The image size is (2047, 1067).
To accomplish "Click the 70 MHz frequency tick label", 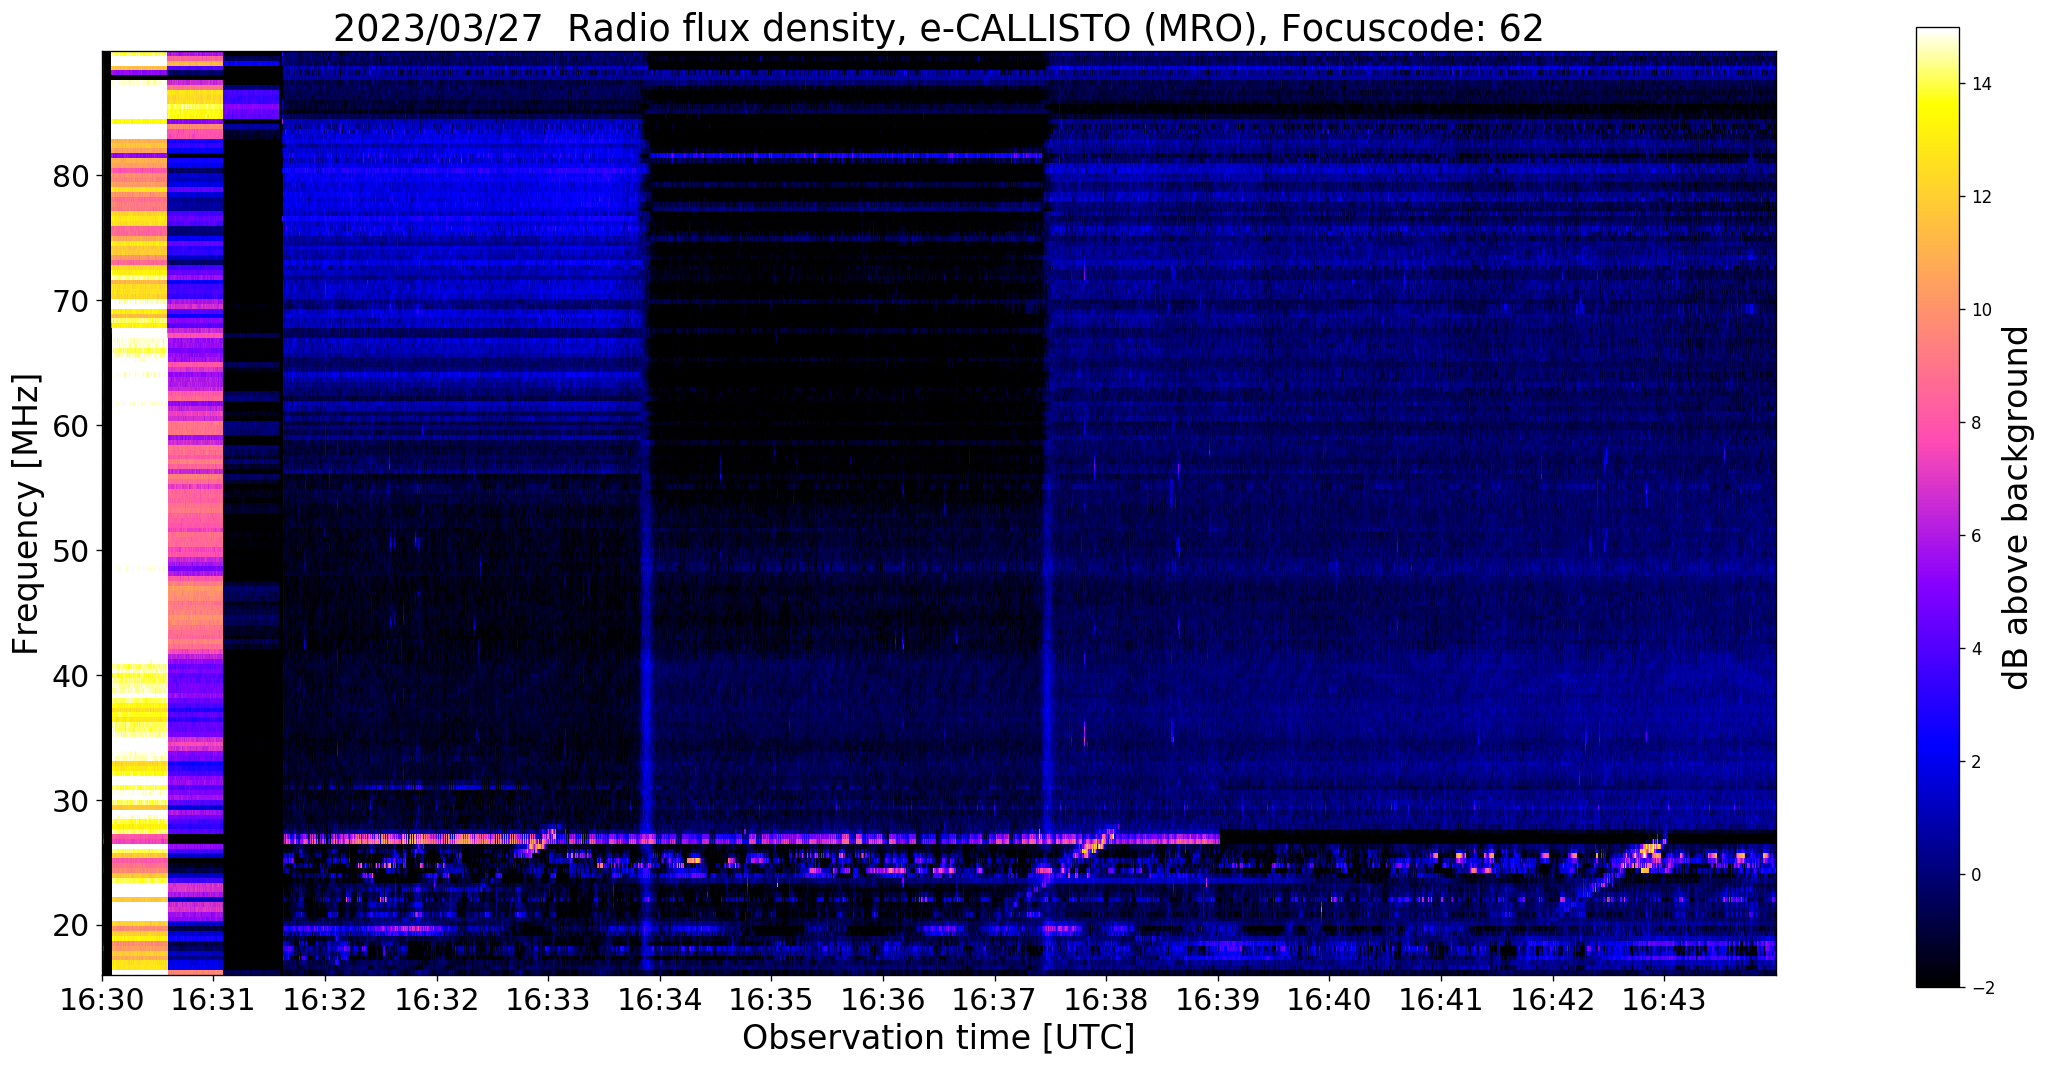I will 70,301.
